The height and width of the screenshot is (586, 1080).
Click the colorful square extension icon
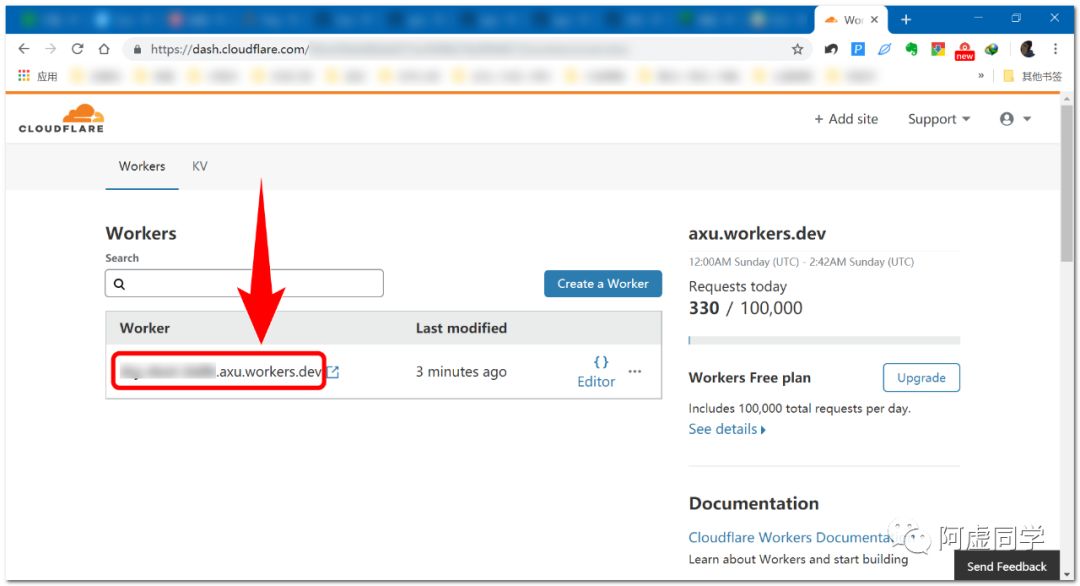[937, 49]
